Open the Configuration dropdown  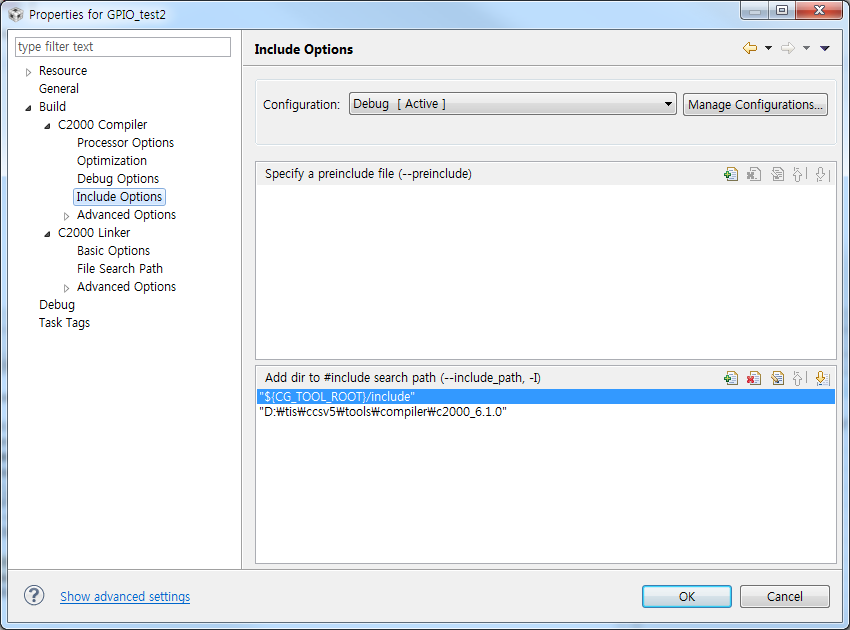coord(667,103)
